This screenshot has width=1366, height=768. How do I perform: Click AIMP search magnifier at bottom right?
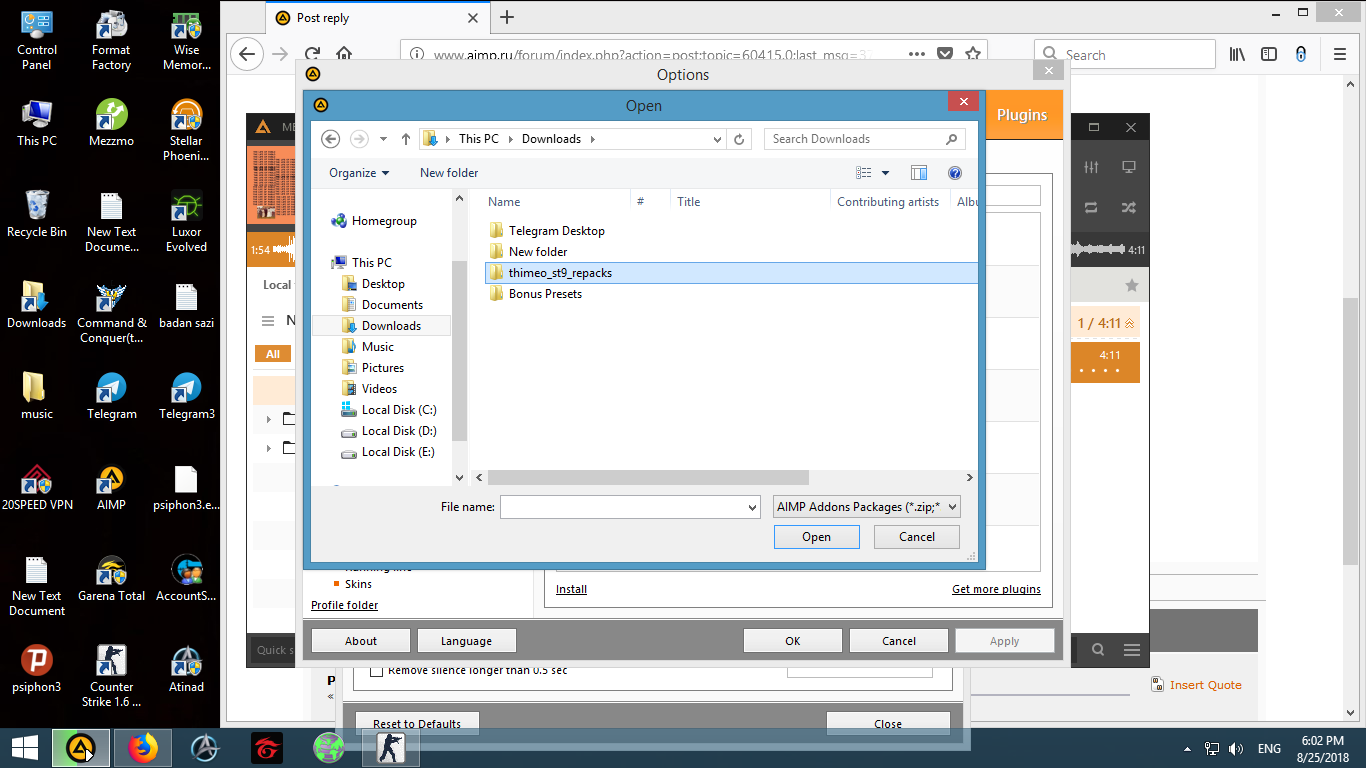coord(1098,650)
